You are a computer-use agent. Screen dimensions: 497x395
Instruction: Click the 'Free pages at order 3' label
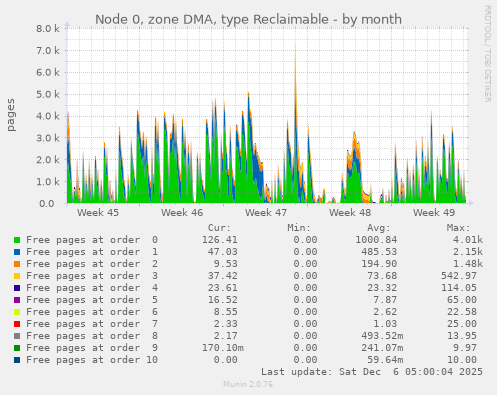[x=92, y=276]
